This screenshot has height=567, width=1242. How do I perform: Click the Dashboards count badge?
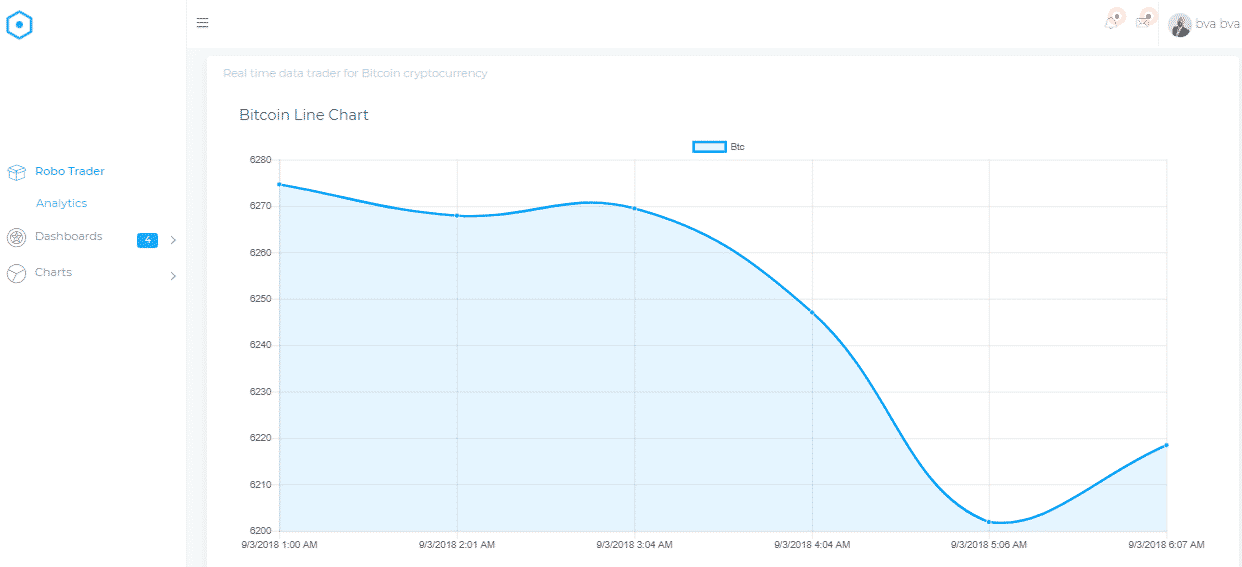pyautogui.click(x=147, y=240)
